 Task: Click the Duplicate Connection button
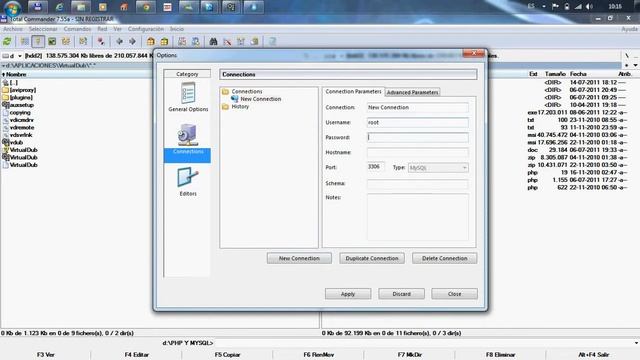pyautogui.click(x=372, y=258)
